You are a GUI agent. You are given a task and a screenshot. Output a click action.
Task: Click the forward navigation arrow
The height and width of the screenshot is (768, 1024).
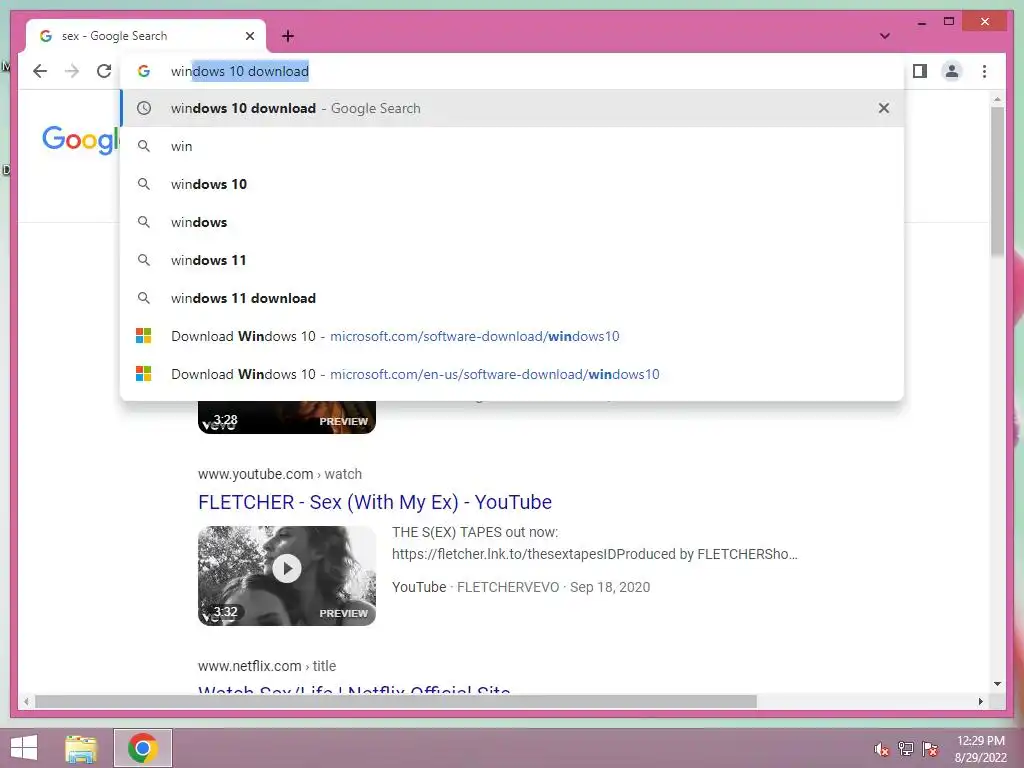[72, 71]
